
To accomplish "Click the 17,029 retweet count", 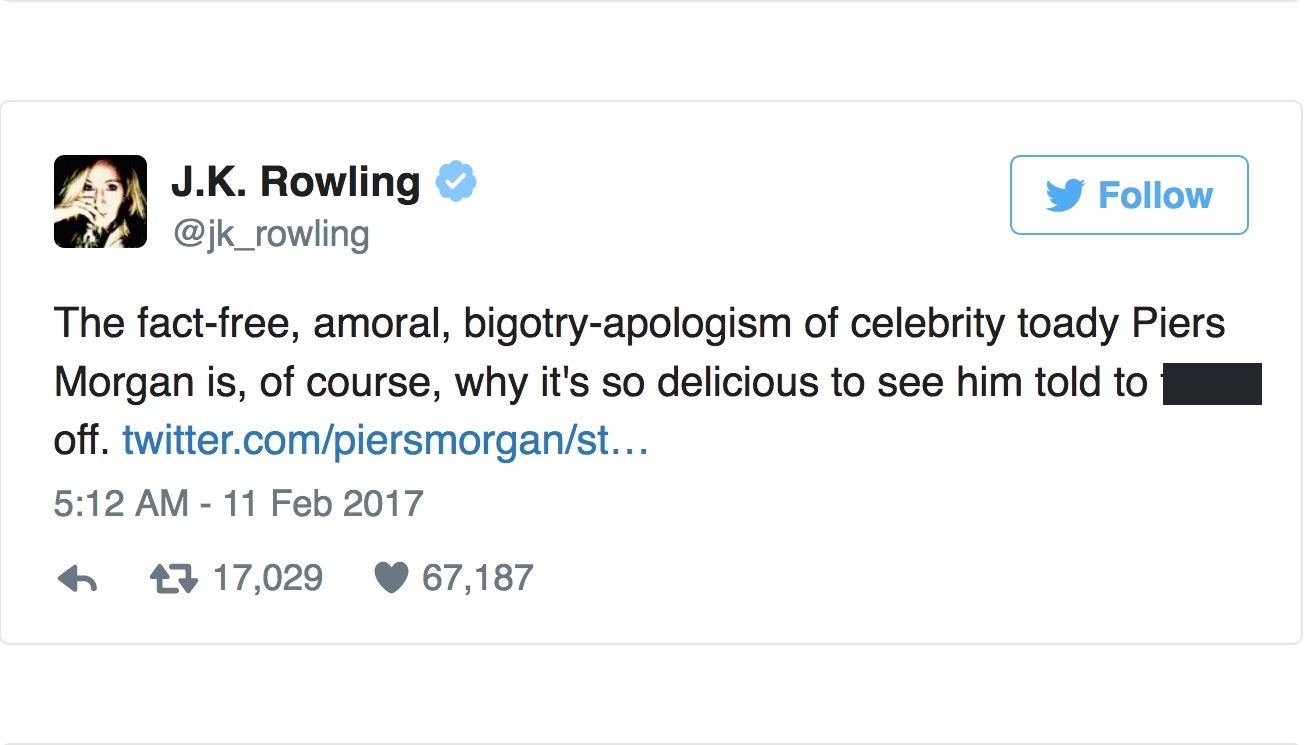I will click(267, 578).
